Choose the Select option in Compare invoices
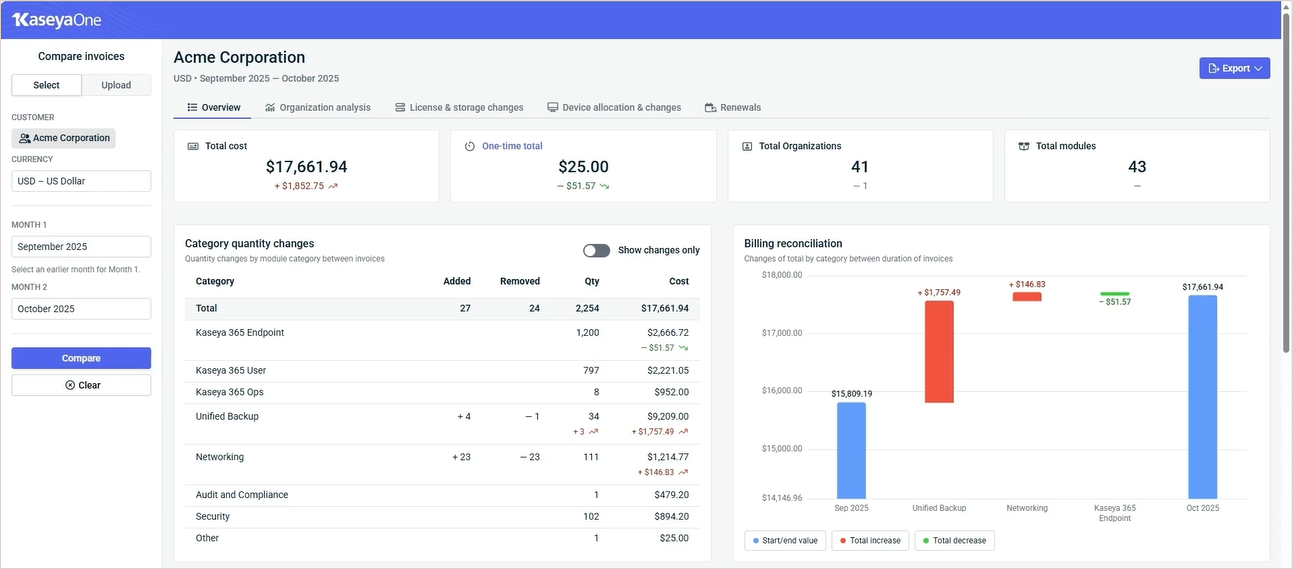The width and height of the screenshot is (1293, 569). coord(46,85)
